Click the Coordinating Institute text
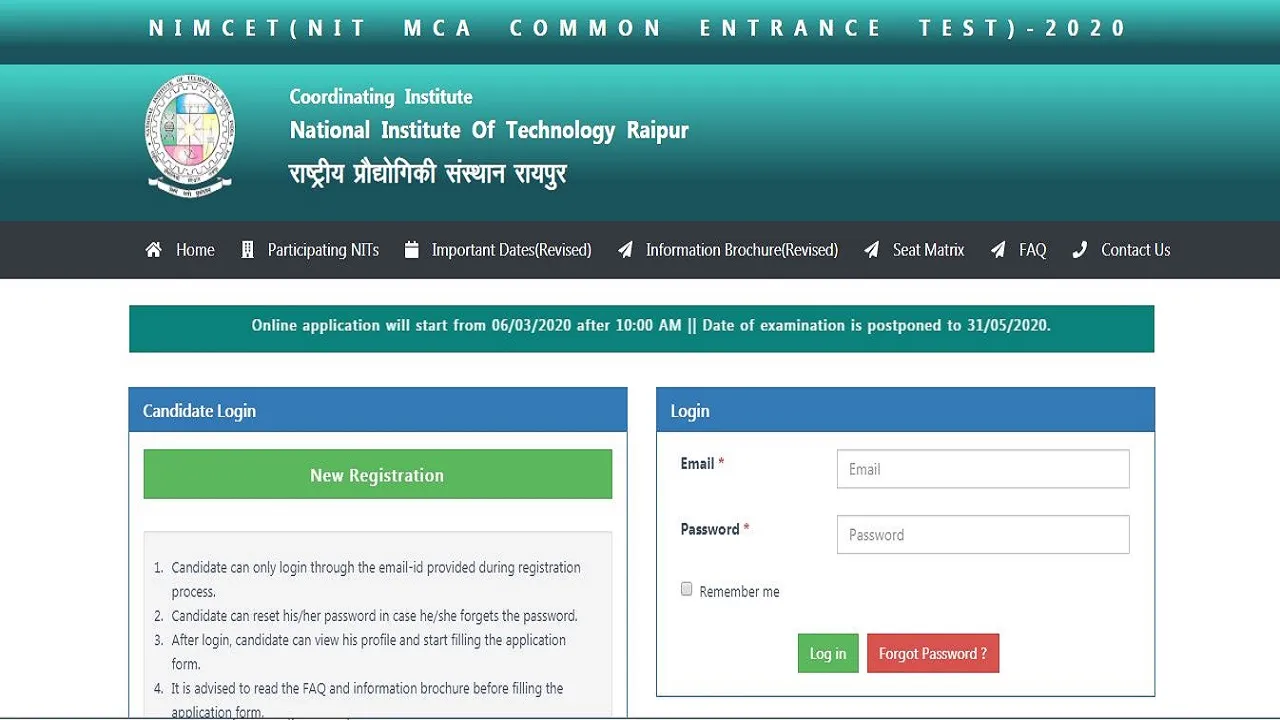 coord(381,97)
